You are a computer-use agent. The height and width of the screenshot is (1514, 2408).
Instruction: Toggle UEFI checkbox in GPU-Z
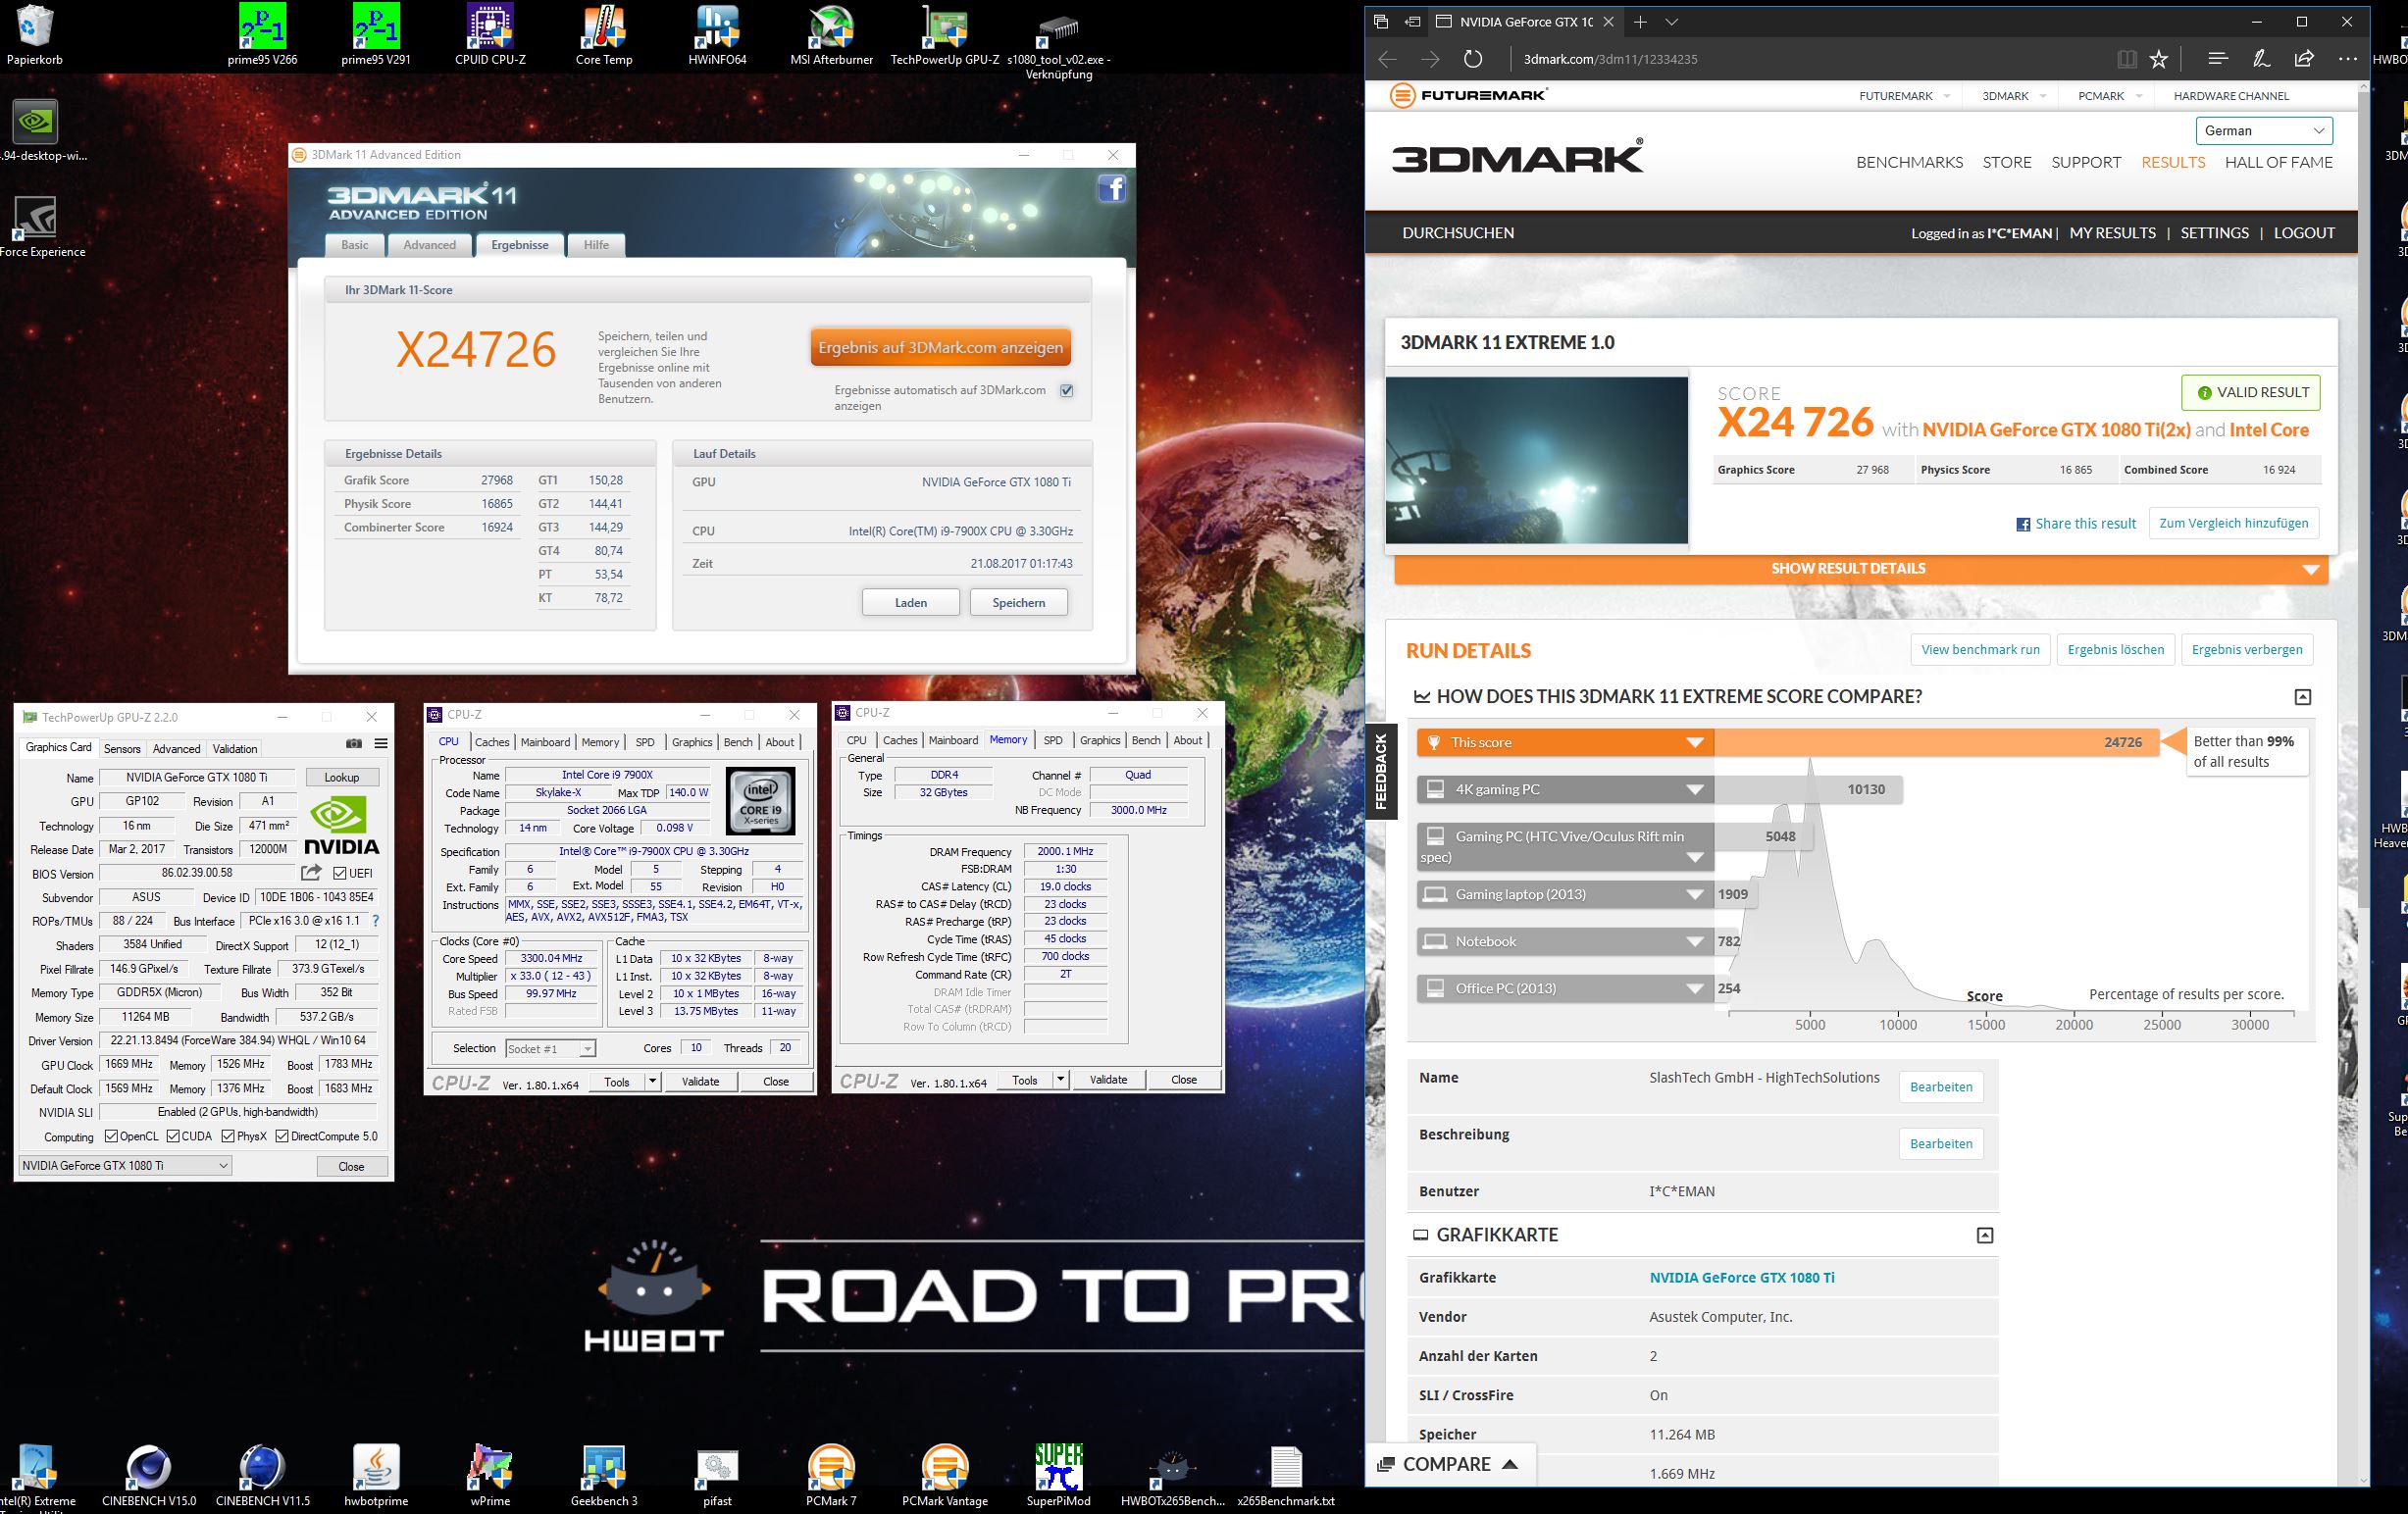[x=340, y=873]
